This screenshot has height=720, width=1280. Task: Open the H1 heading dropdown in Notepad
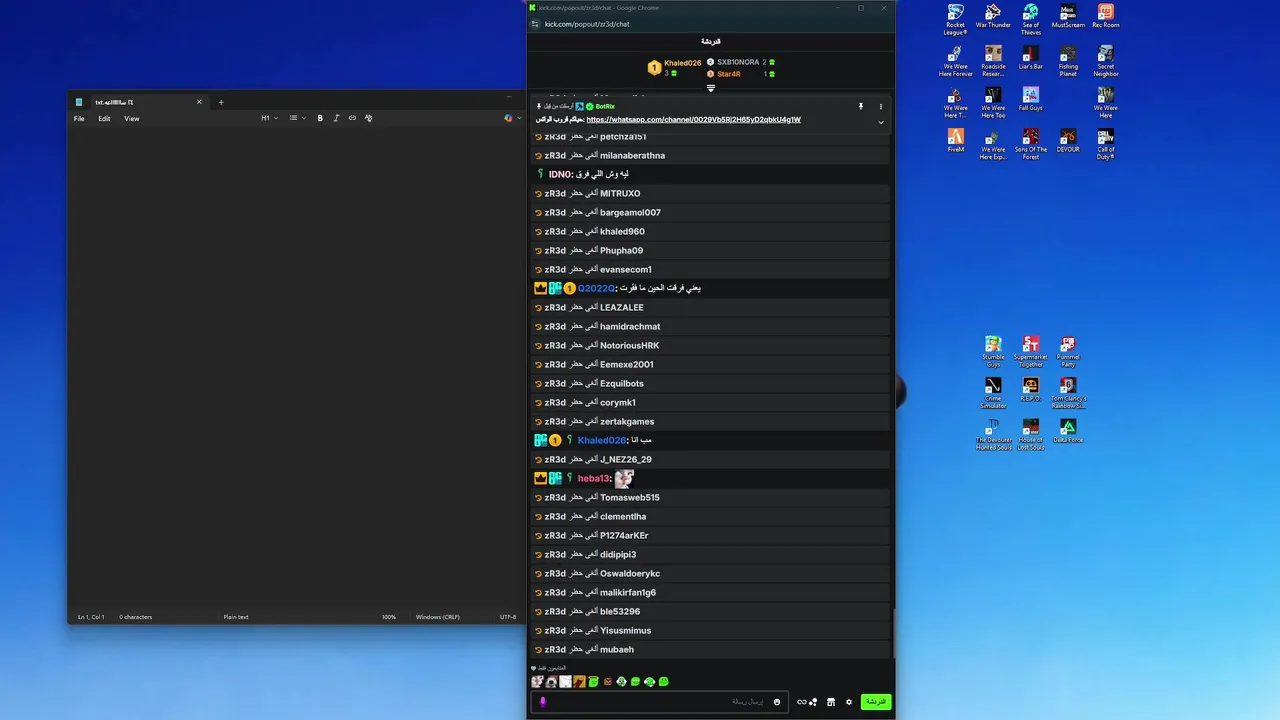pos(270,118)
